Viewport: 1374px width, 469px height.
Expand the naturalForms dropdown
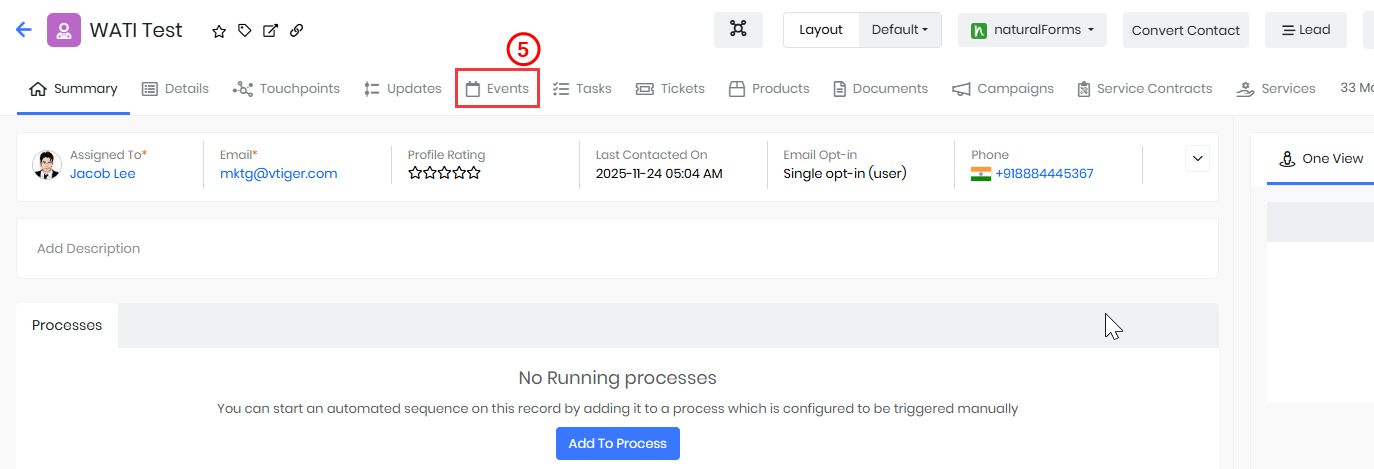click(1032, 30)
